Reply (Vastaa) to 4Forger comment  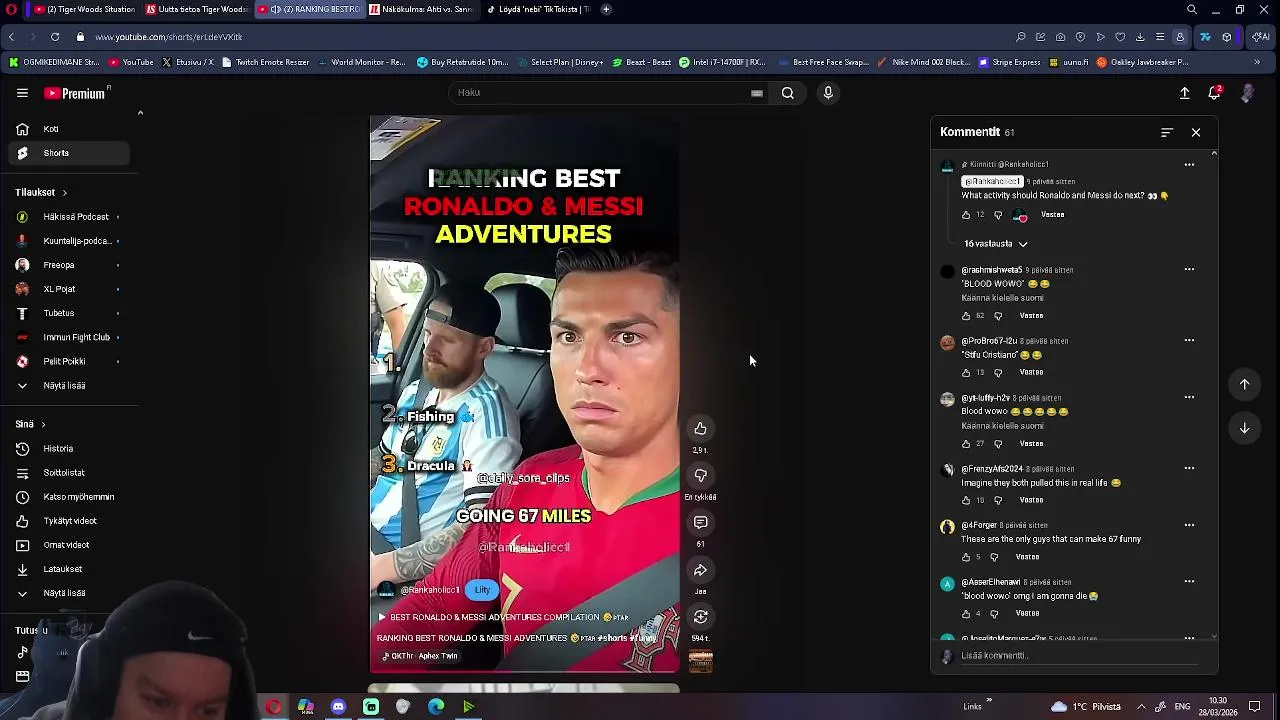pos(1027,557)
